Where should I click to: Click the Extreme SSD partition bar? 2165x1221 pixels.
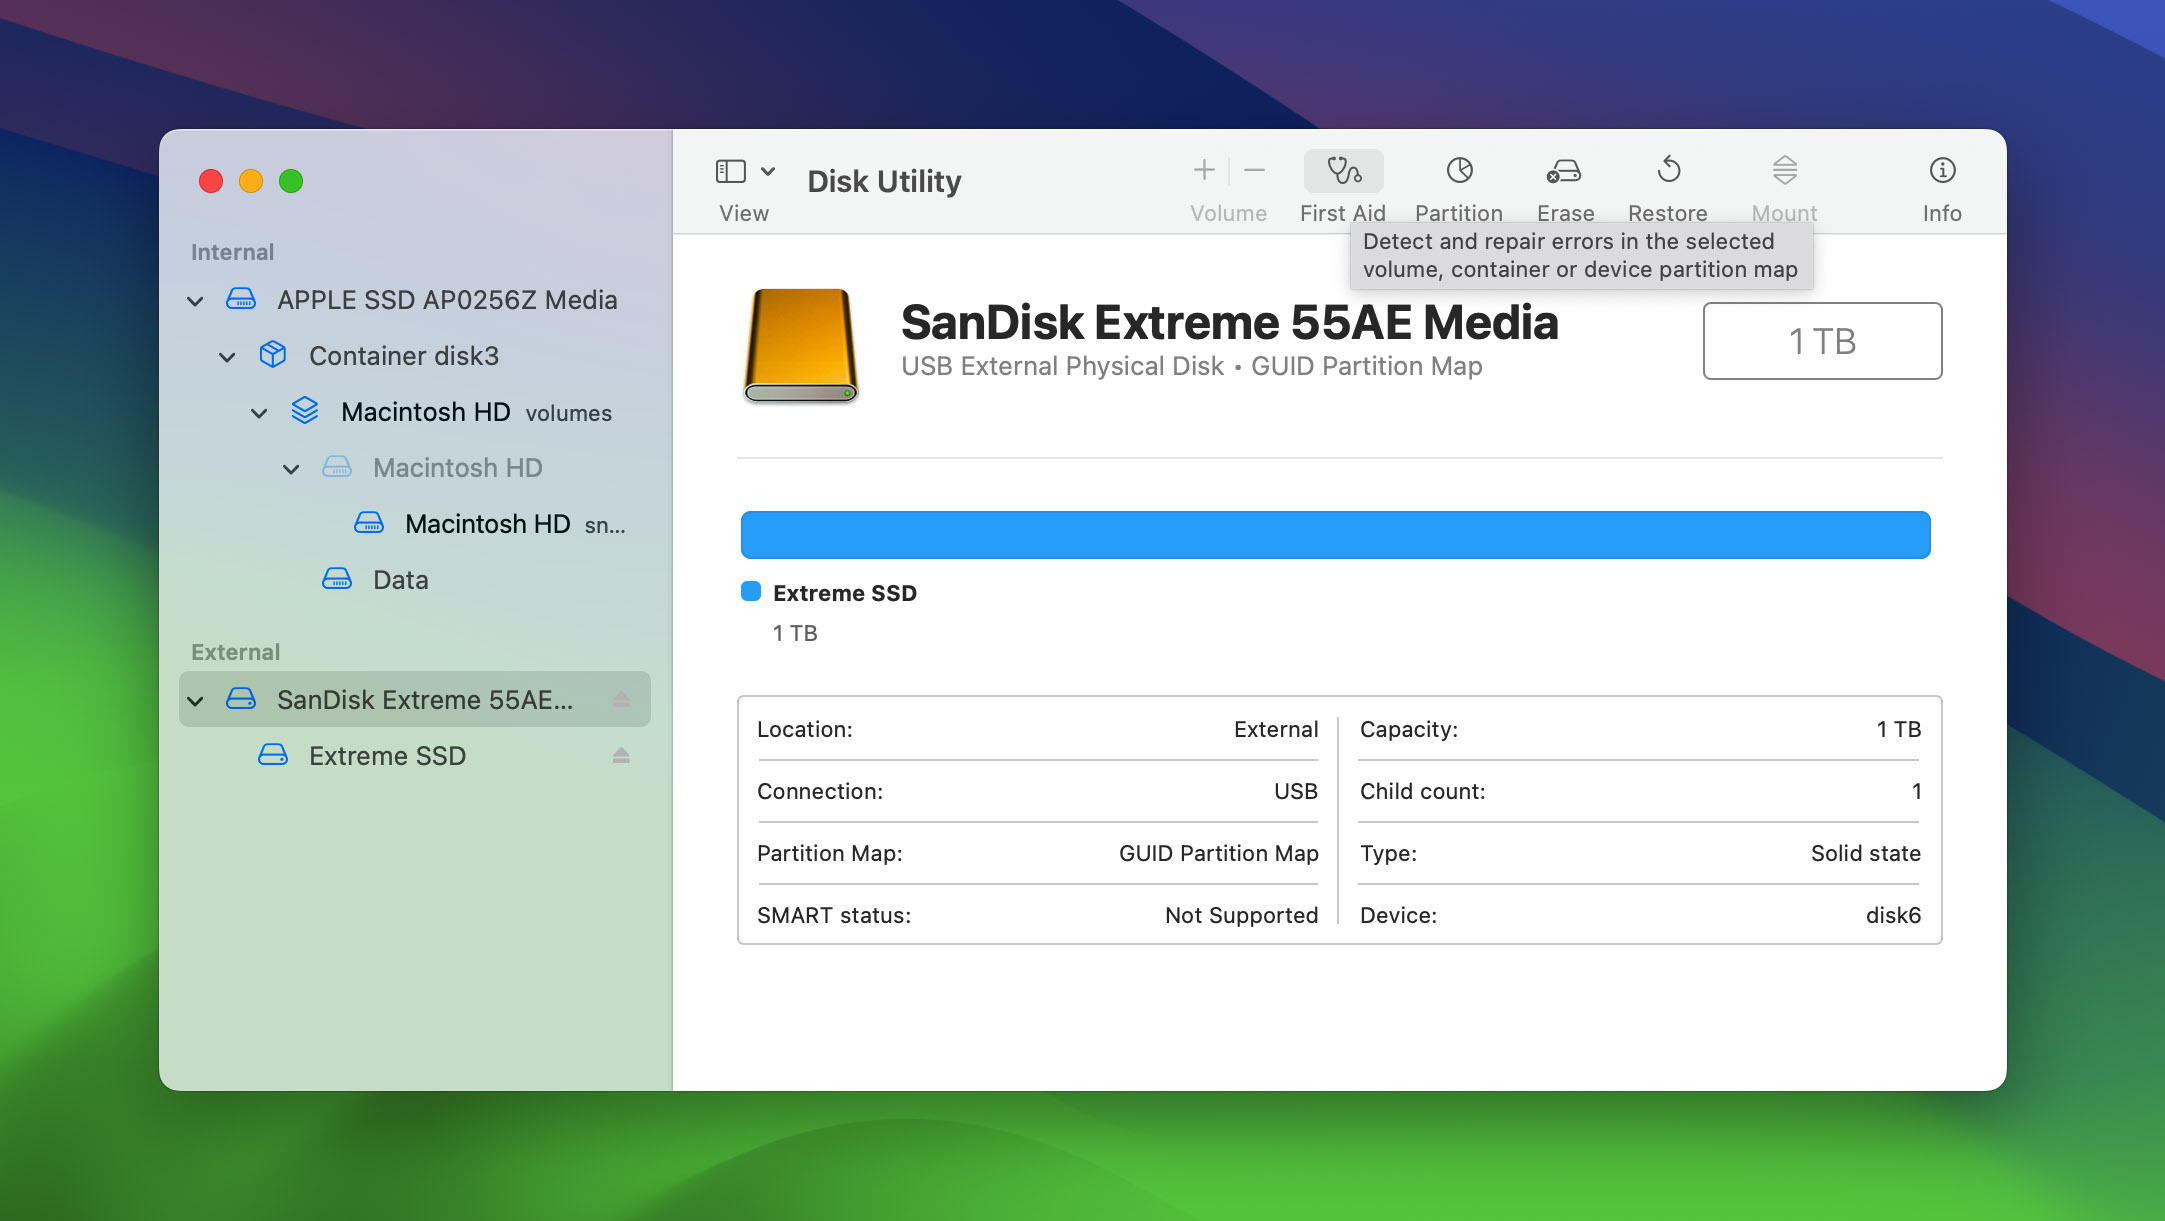1335,535
